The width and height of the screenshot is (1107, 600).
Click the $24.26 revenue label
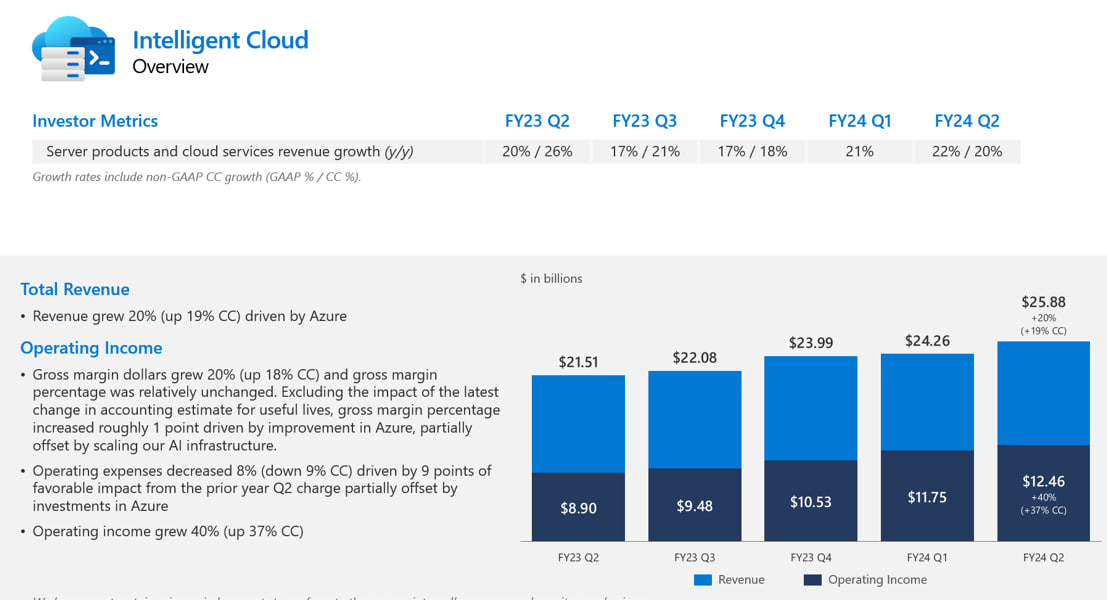click(927, 341)
